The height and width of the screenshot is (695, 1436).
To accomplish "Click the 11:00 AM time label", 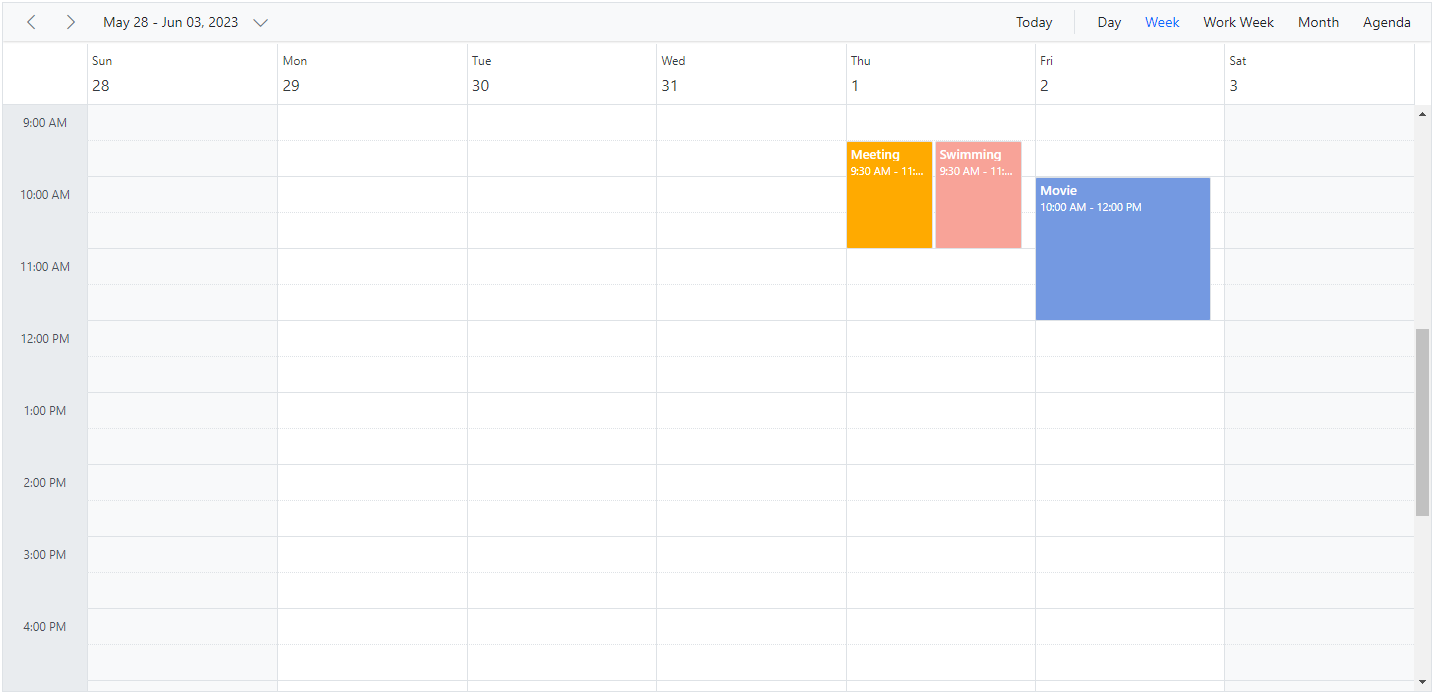I will [45, 267].
